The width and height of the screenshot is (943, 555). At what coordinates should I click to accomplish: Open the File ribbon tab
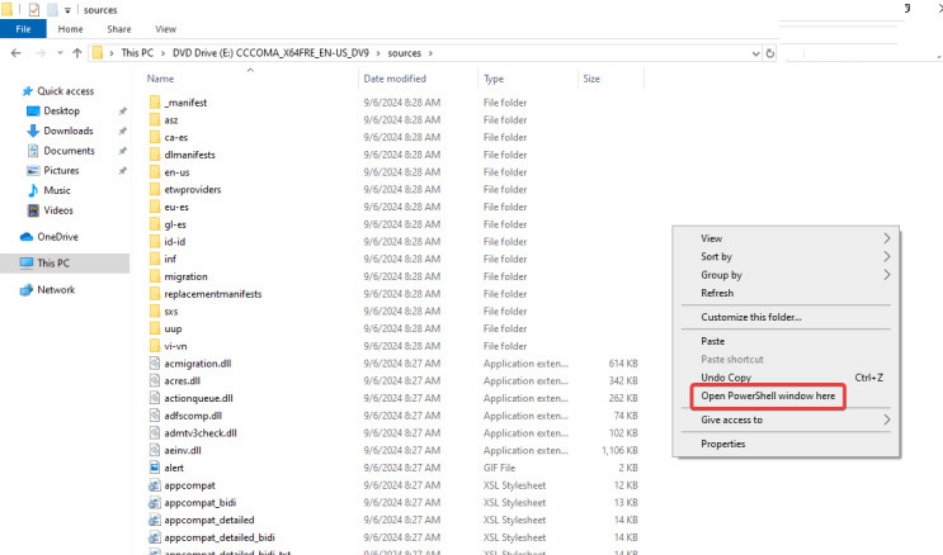22,30
